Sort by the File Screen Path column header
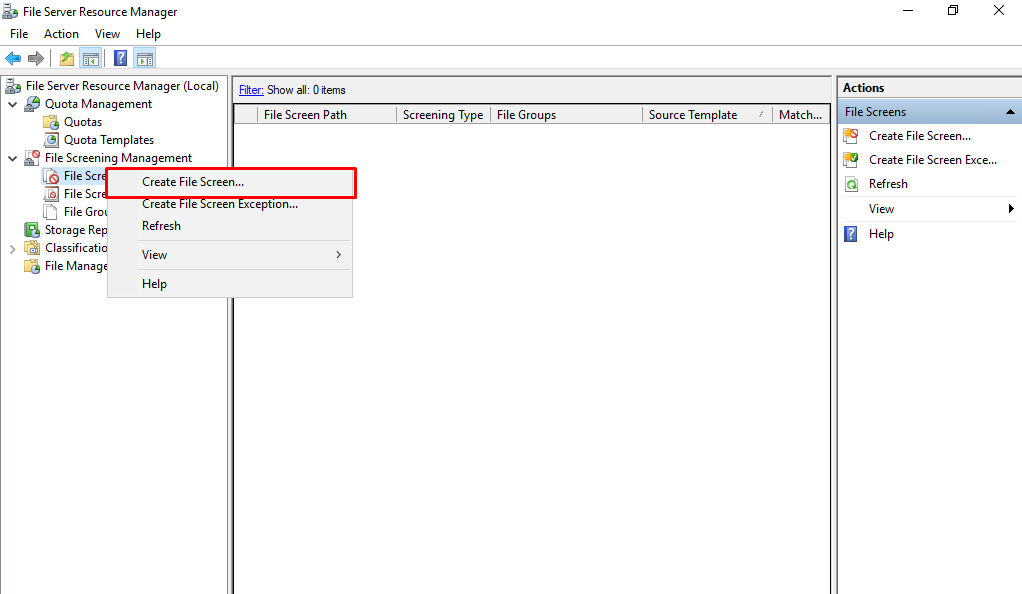Viewport: 1022px width, 594px height. coord(327,115)
